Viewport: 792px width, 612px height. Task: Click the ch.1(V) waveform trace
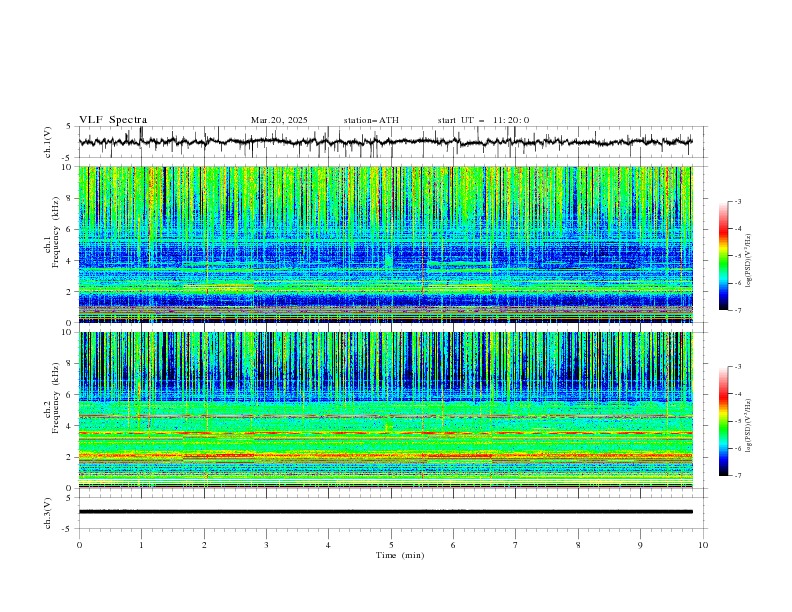385,142
